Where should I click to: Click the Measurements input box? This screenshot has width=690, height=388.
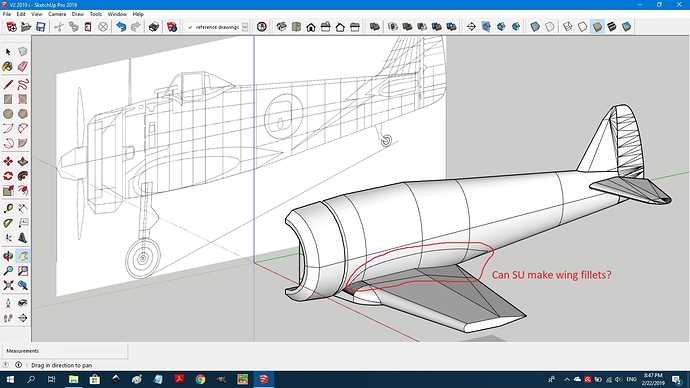pos(64,351)
